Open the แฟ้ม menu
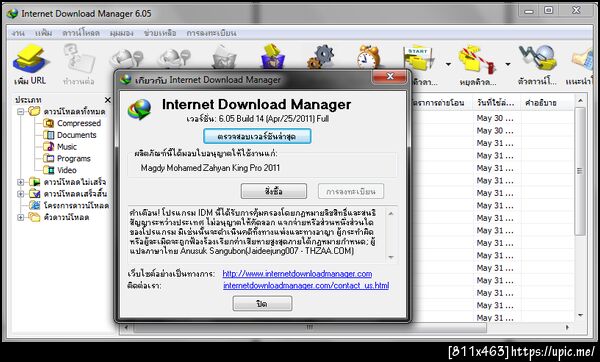Viewport: 600px width, 362px height. click(44, 33)
